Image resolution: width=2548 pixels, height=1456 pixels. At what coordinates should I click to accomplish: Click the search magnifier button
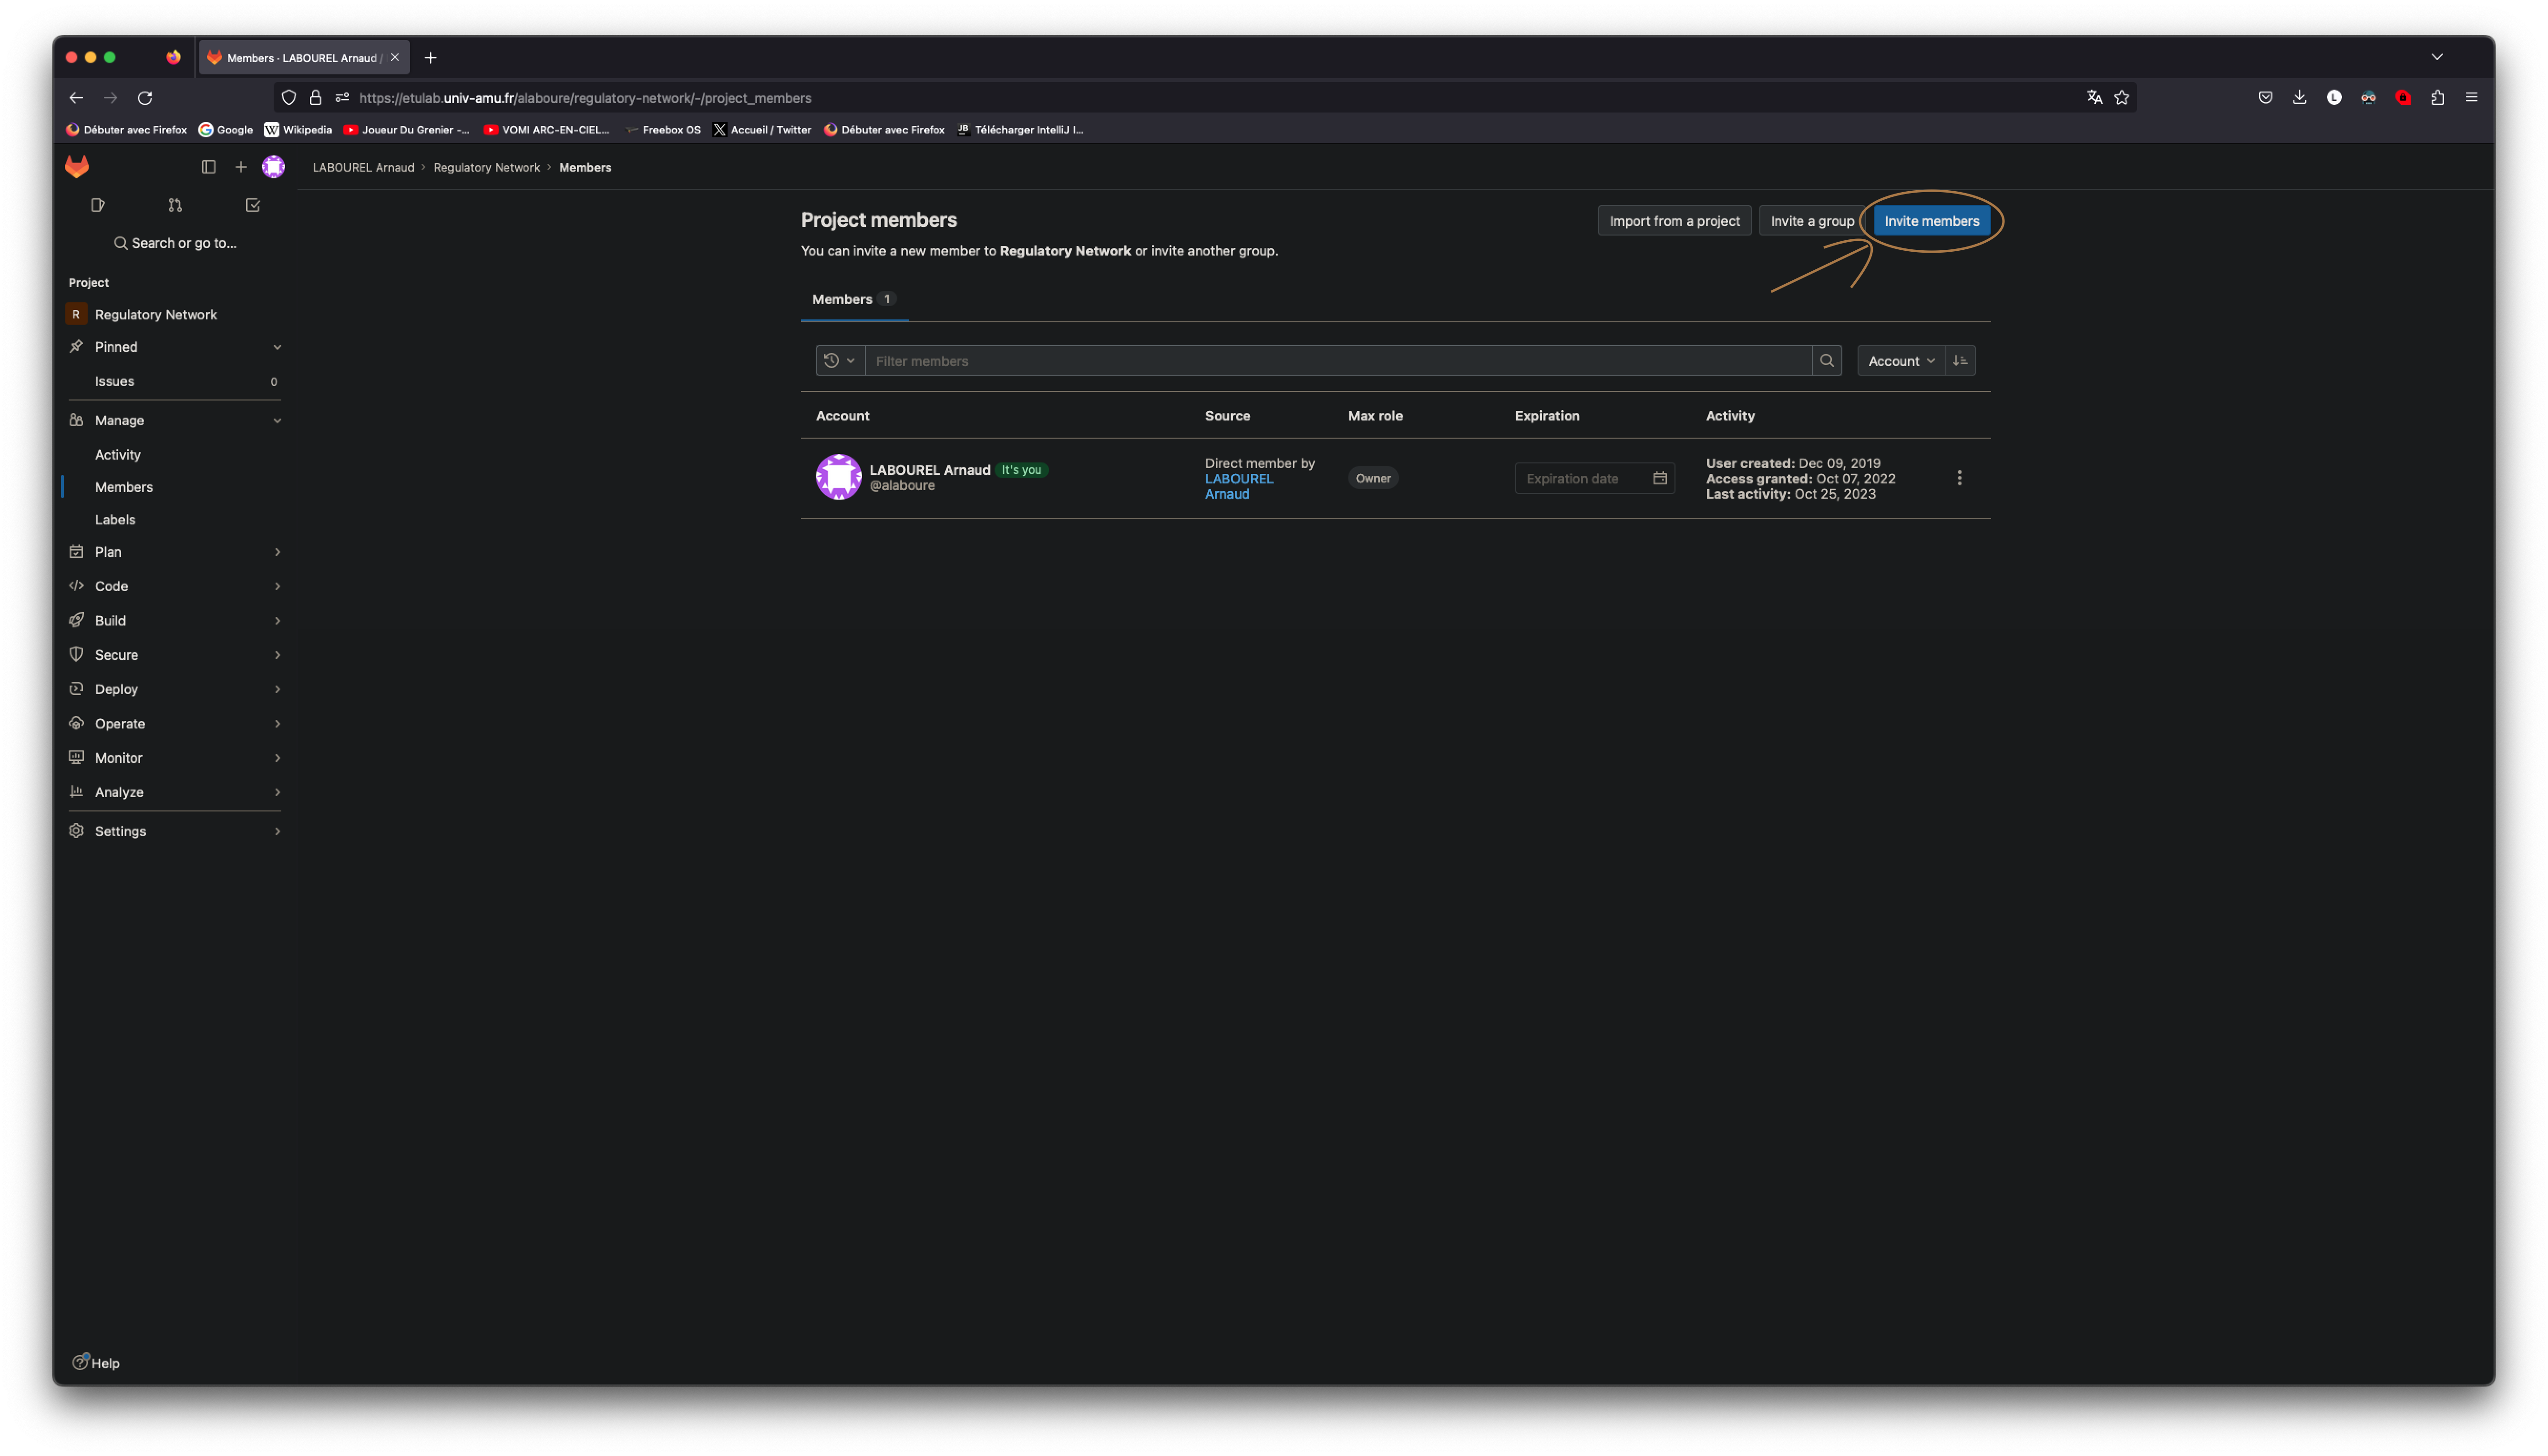tap(1827, 361)
